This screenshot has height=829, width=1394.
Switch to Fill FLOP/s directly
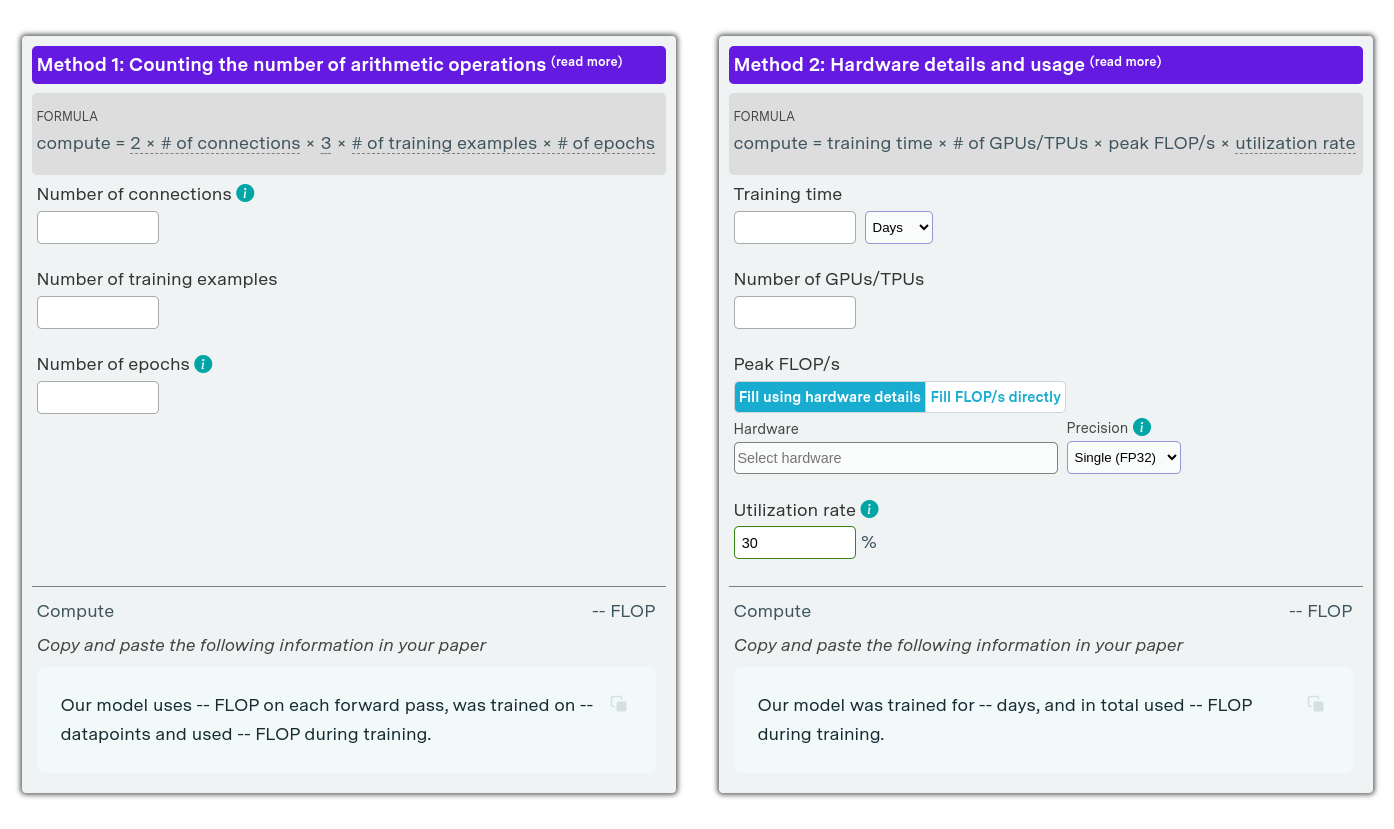tap(995, 397)
